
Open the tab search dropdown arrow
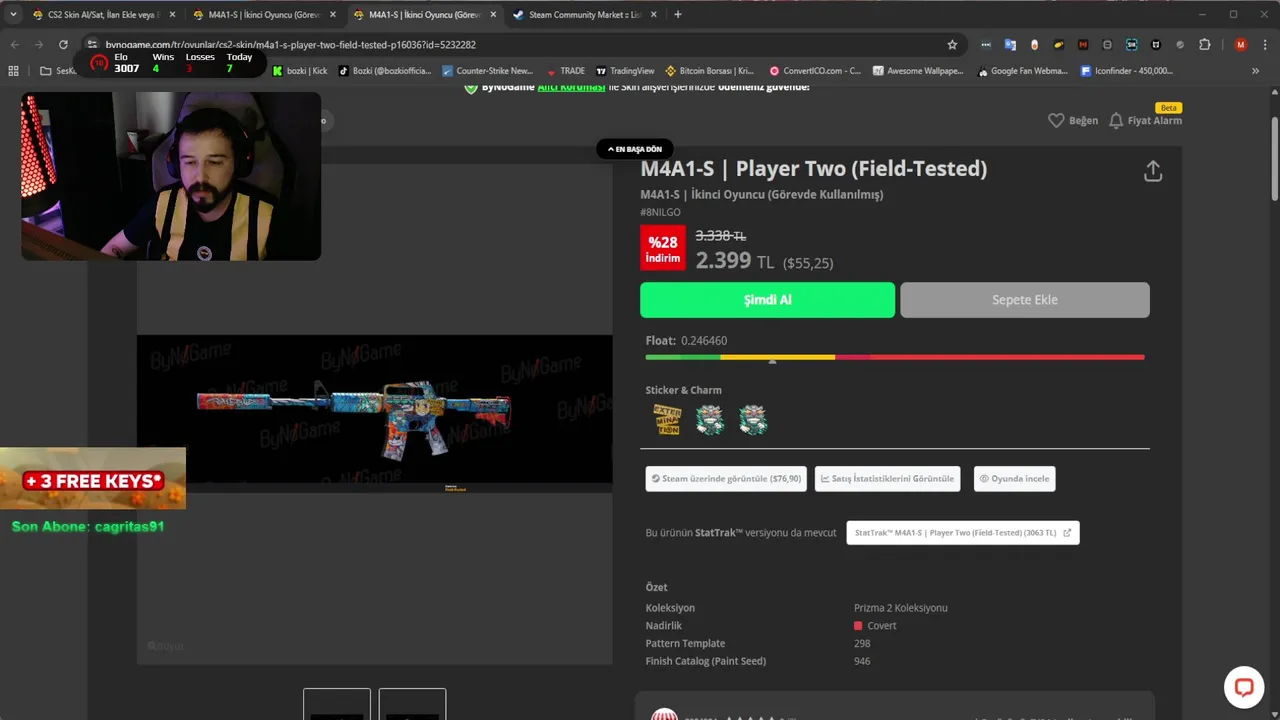pyautogui.click(x=13, y=15)
